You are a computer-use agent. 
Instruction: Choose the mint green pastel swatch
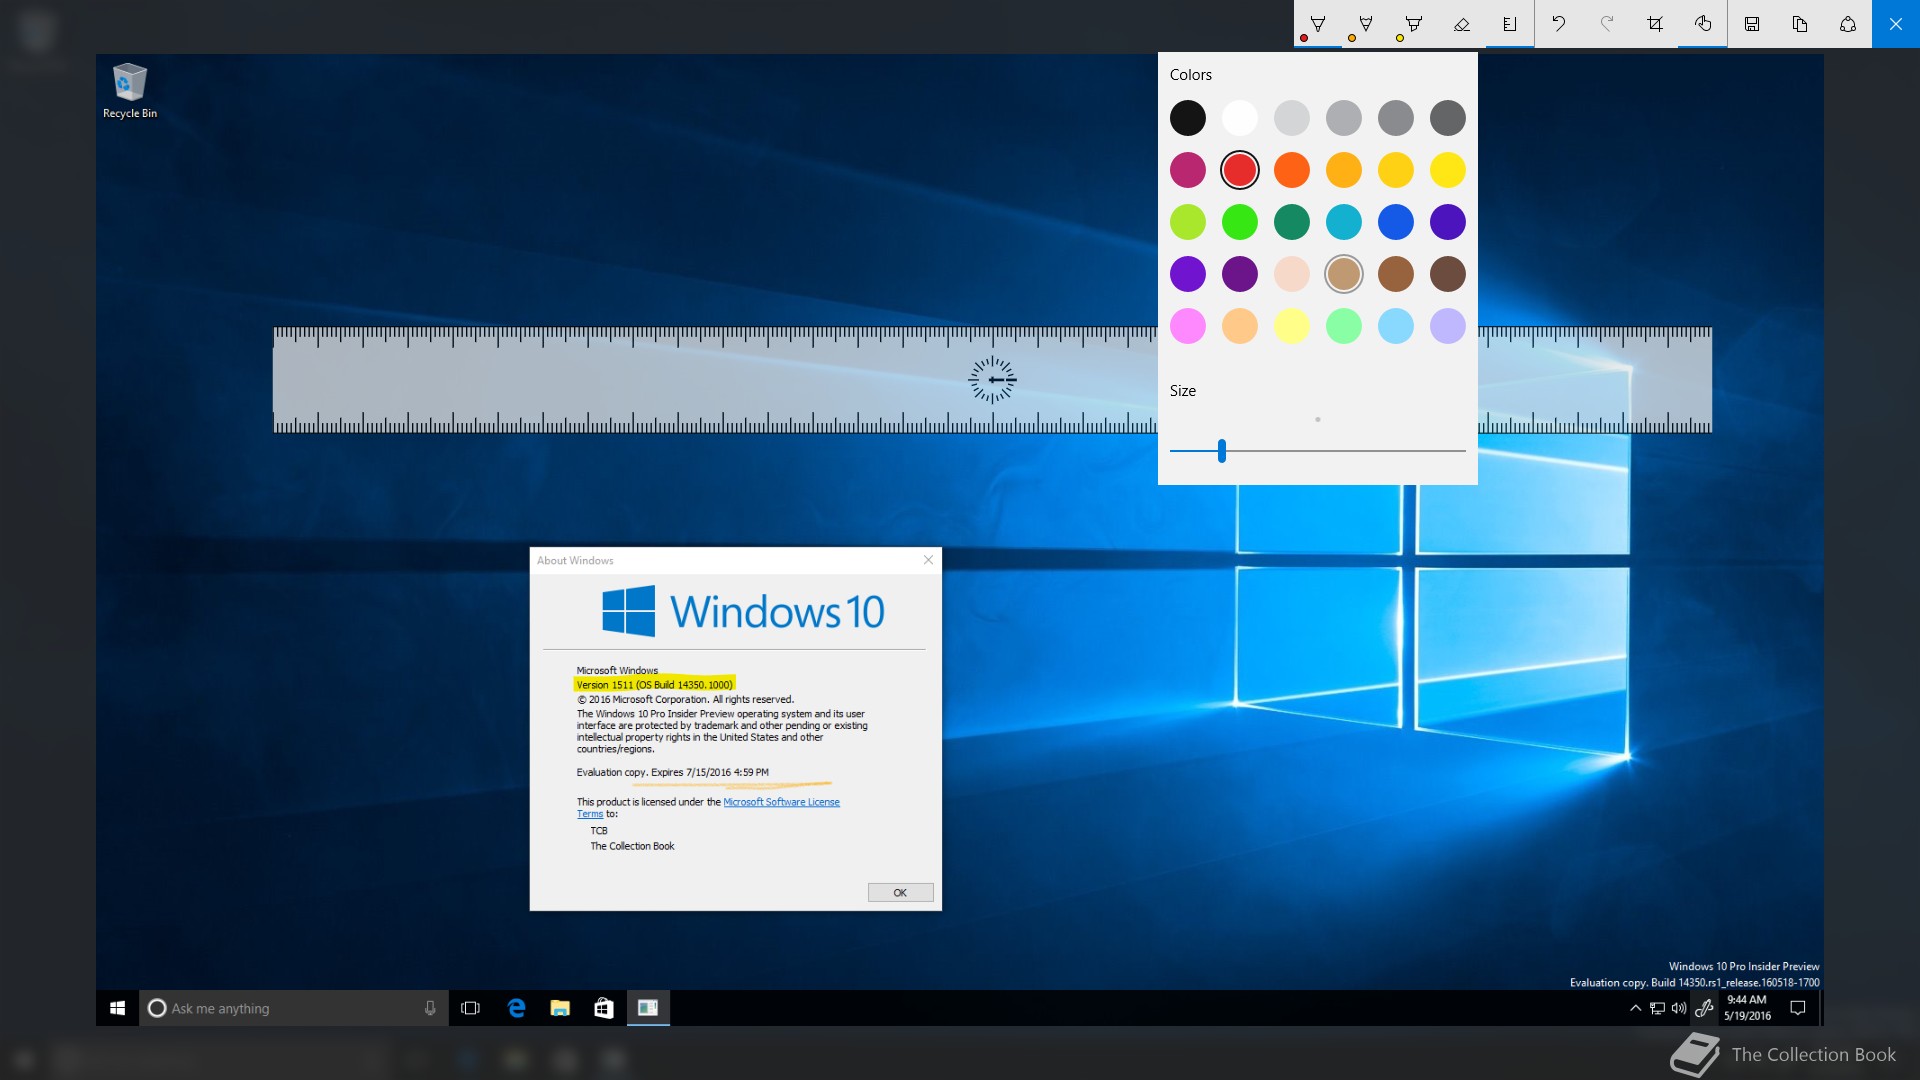(x=1344, y=326)
